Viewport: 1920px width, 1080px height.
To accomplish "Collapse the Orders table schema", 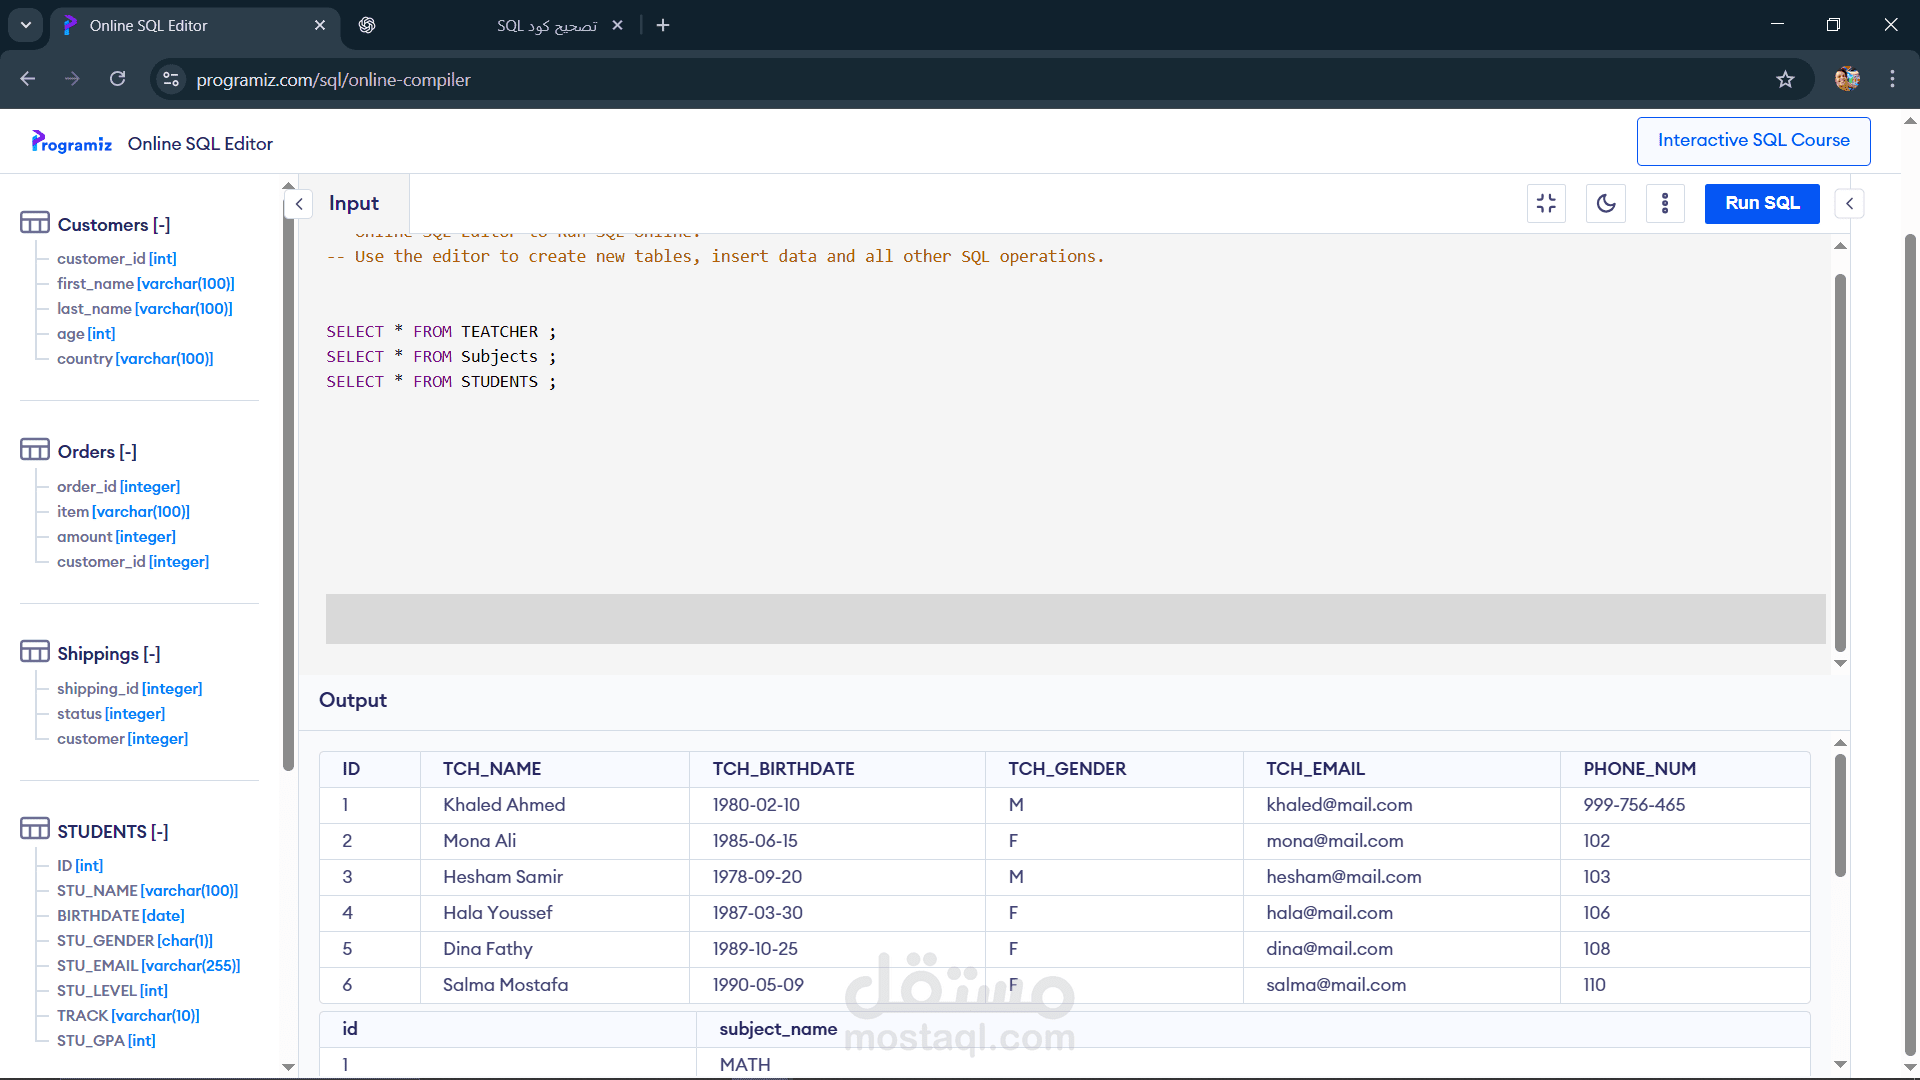I will pos(127,452).
